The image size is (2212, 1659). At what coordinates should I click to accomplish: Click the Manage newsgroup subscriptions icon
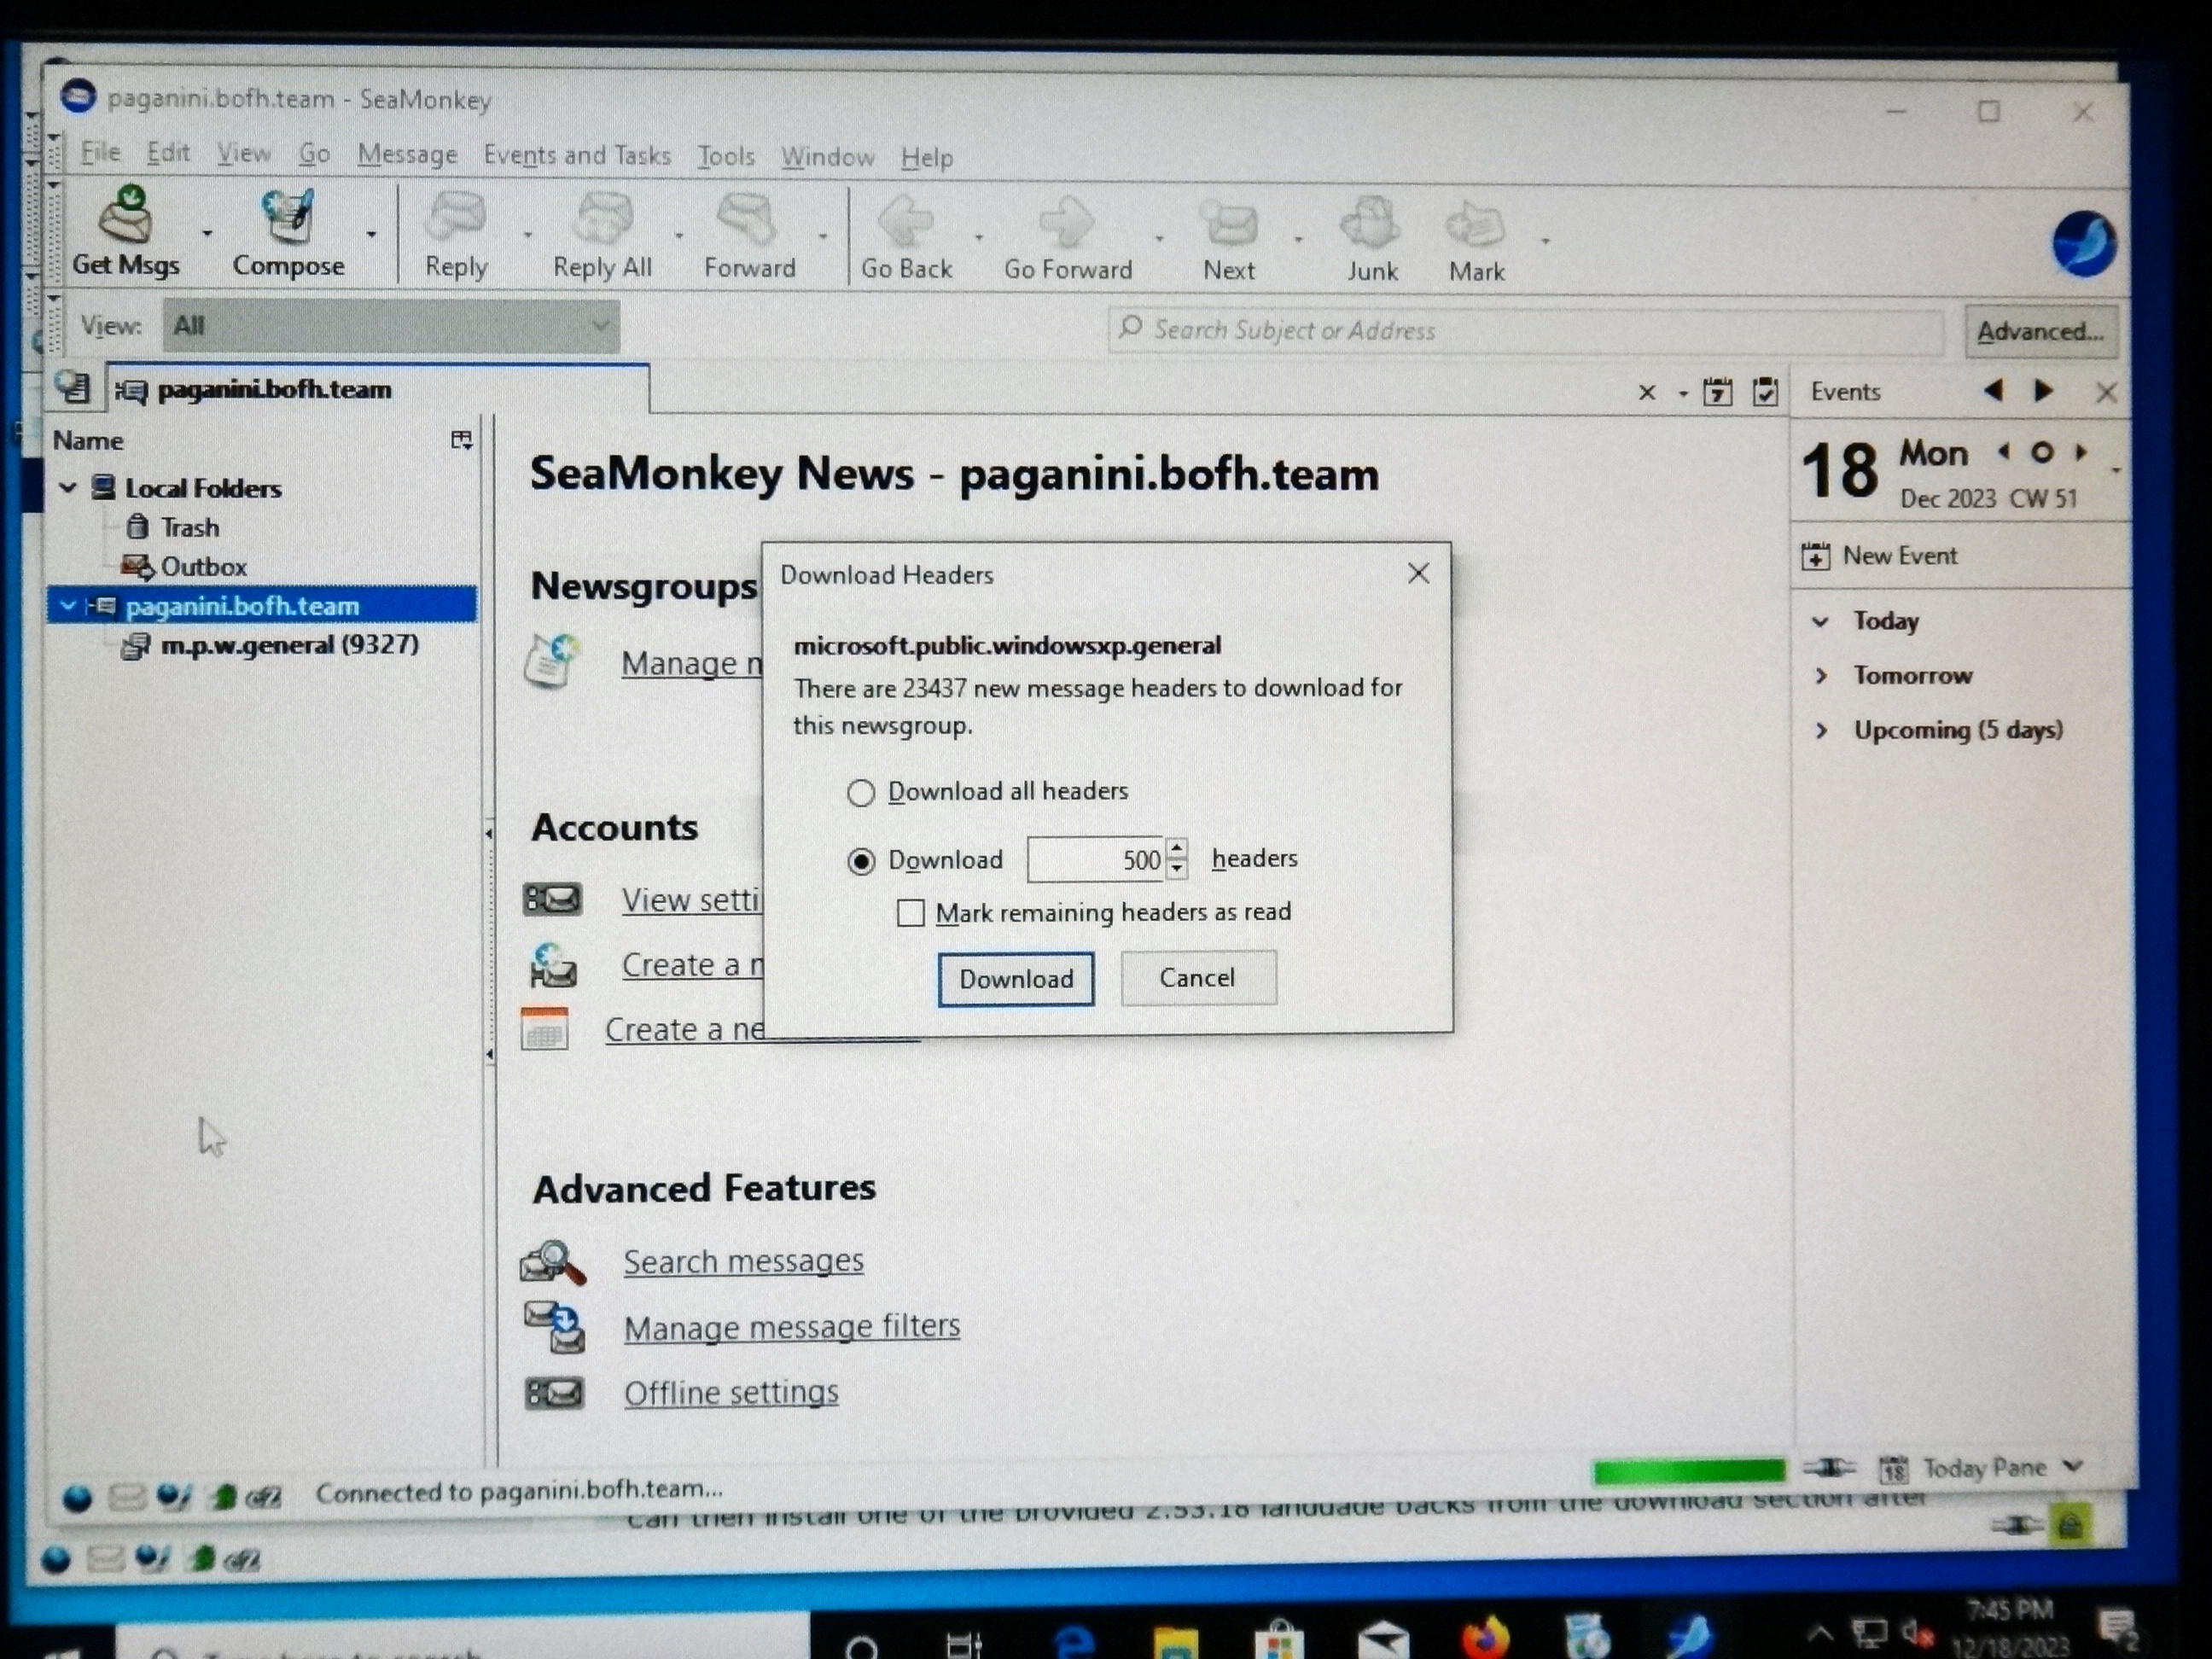click(551, 661)
